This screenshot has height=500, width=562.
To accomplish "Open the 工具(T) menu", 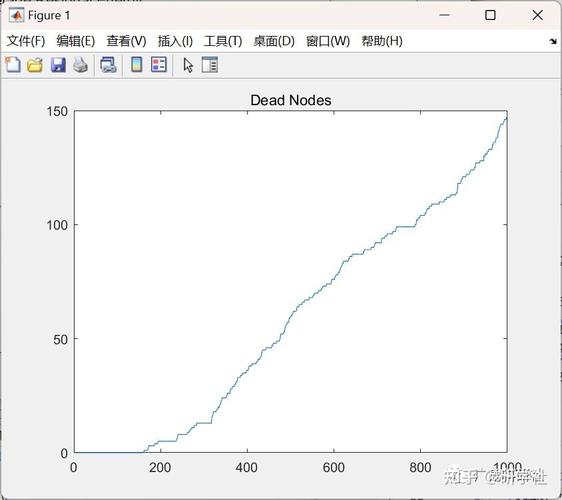I will (x=223, y=41).
